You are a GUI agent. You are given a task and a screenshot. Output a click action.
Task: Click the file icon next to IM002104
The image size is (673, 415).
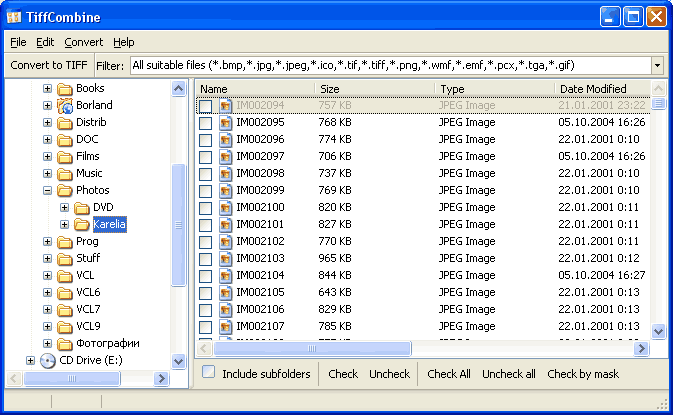[x=225, y=275]
